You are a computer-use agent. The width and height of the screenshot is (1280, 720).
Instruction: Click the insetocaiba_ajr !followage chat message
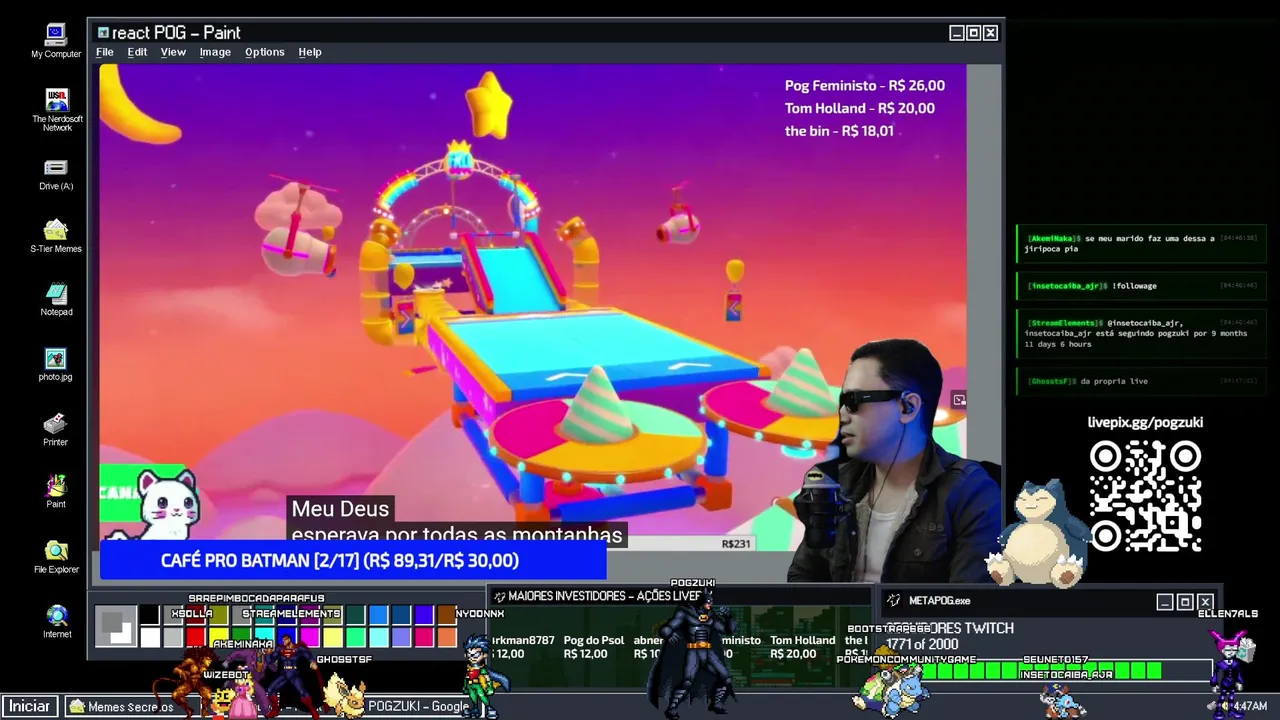coord(1142,286)
